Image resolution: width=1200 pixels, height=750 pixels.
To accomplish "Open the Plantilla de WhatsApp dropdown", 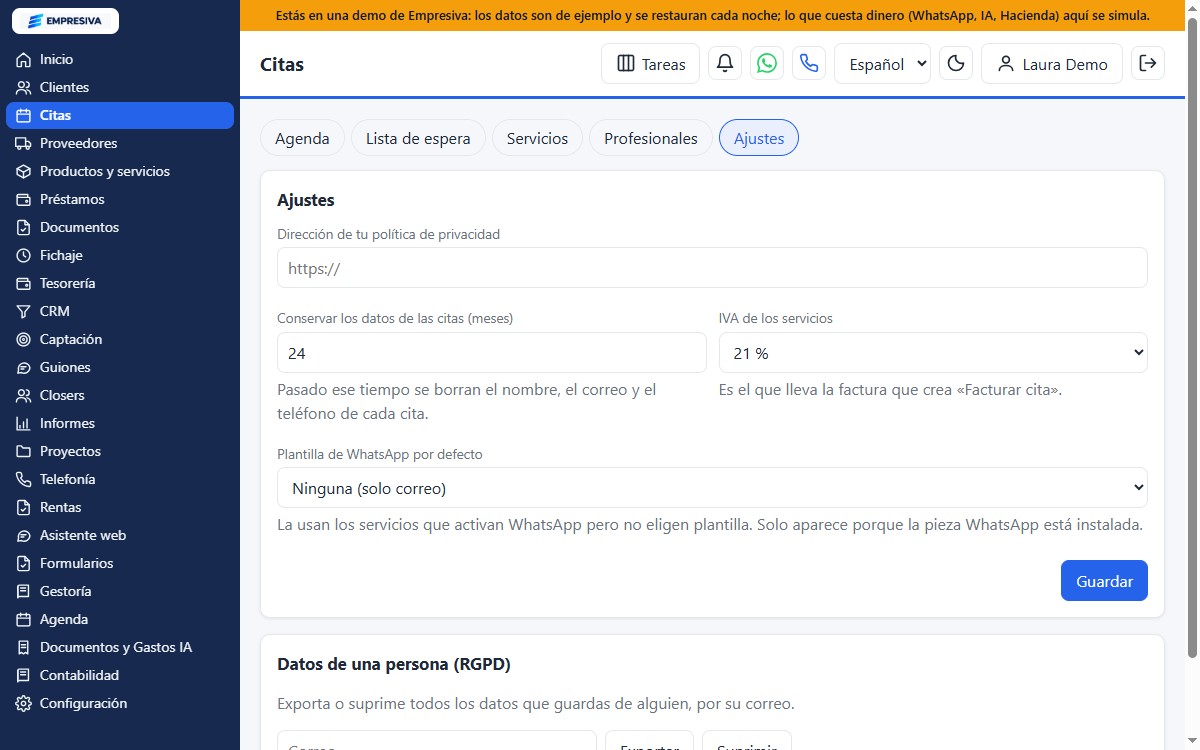I will pyautogui.click(x=712, y=488).
